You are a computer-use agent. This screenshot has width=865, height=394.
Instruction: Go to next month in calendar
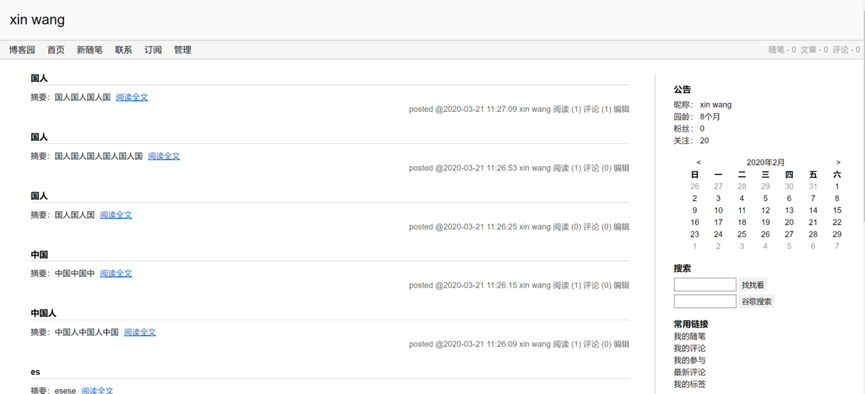click(839, 162)
